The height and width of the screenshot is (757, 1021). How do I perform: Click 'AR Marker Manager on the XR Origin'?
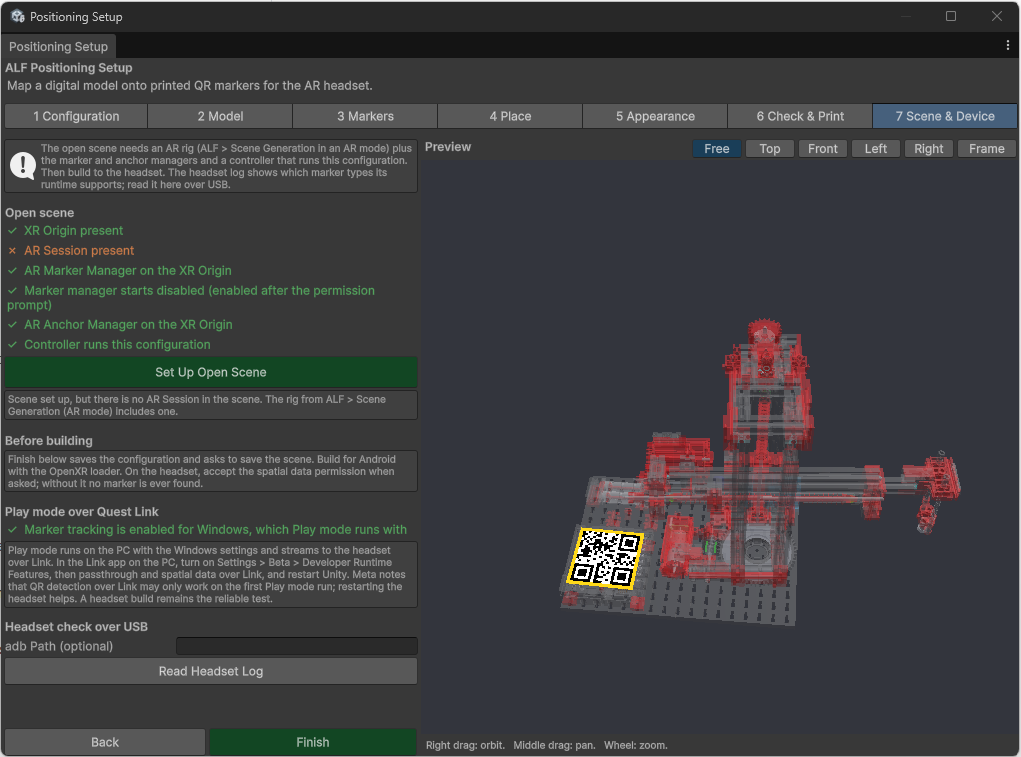tap(119, 271)
